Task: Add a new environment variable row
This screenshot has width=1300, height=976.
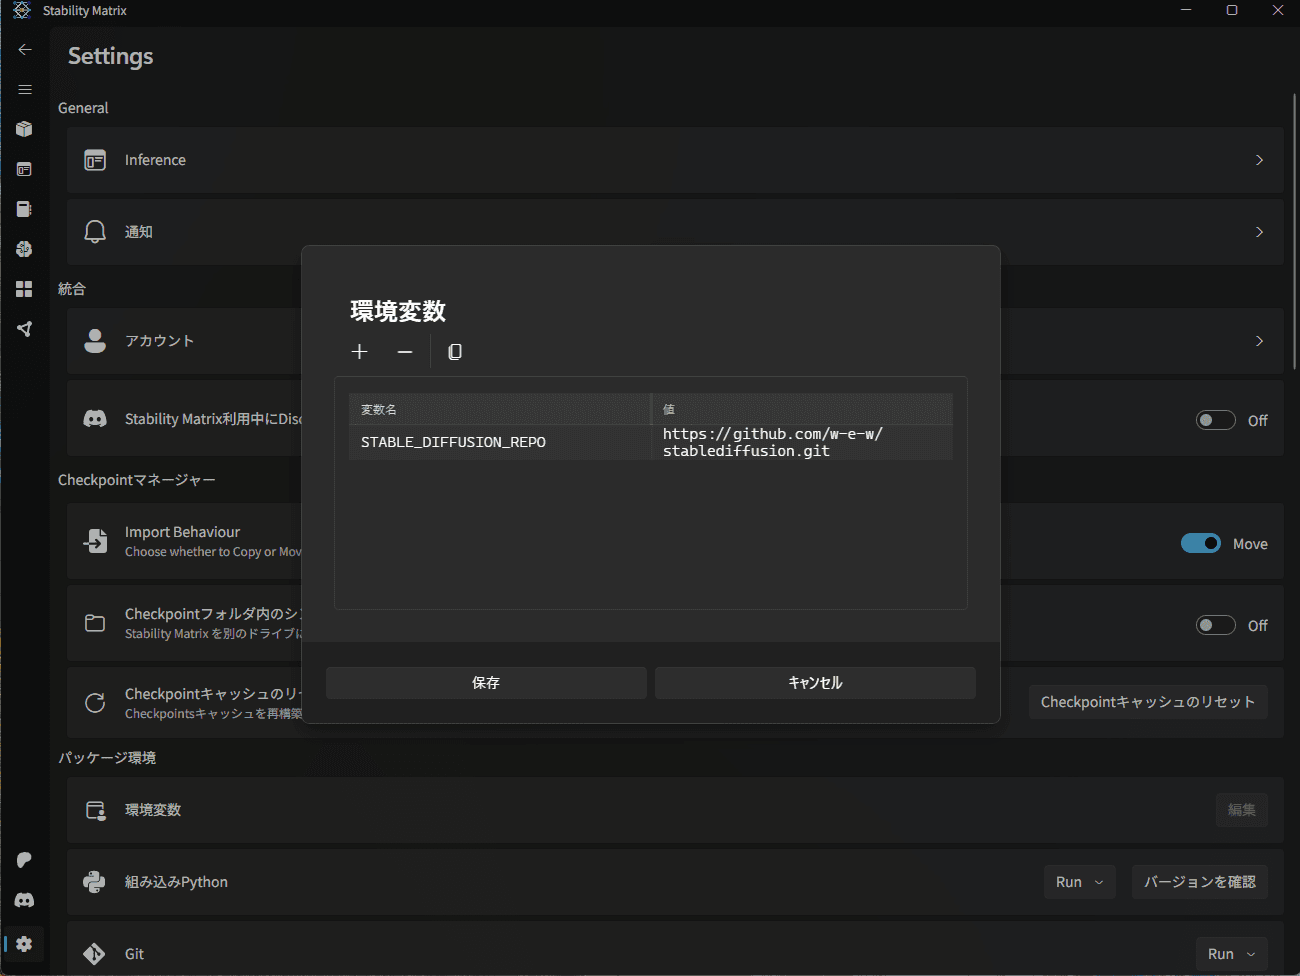Action: [x=360, y=351]
